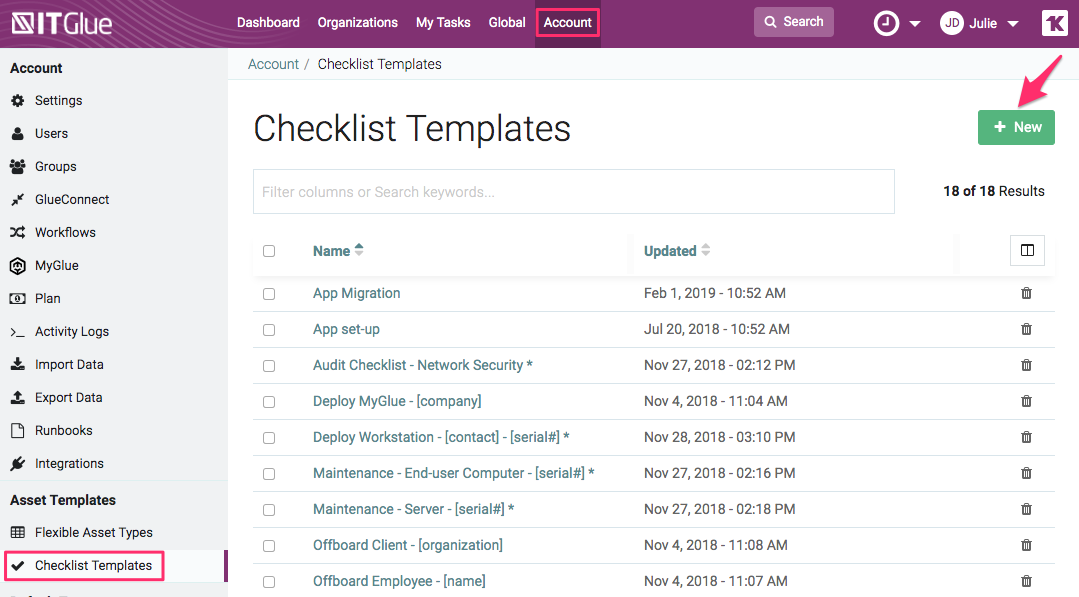Click the Account breadcrumb link
1079x597 pixels.
click(x=273, y=64)
